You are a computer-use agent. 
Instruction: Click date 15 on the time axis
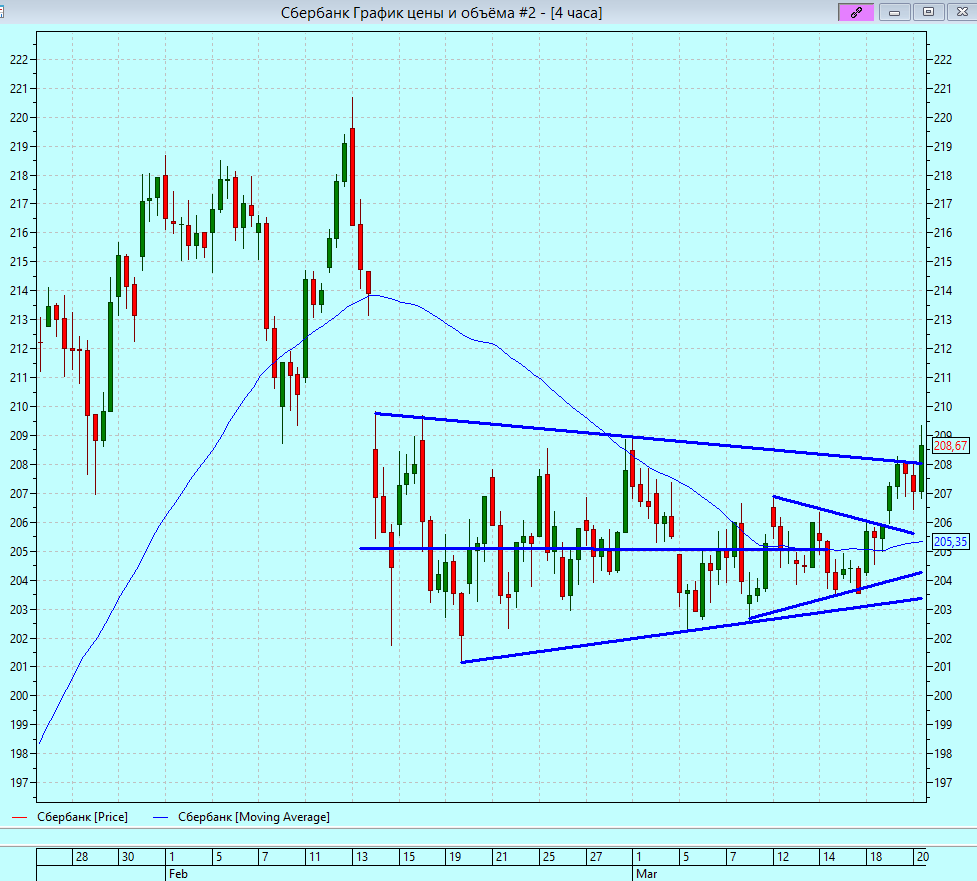tap(408, 857)
